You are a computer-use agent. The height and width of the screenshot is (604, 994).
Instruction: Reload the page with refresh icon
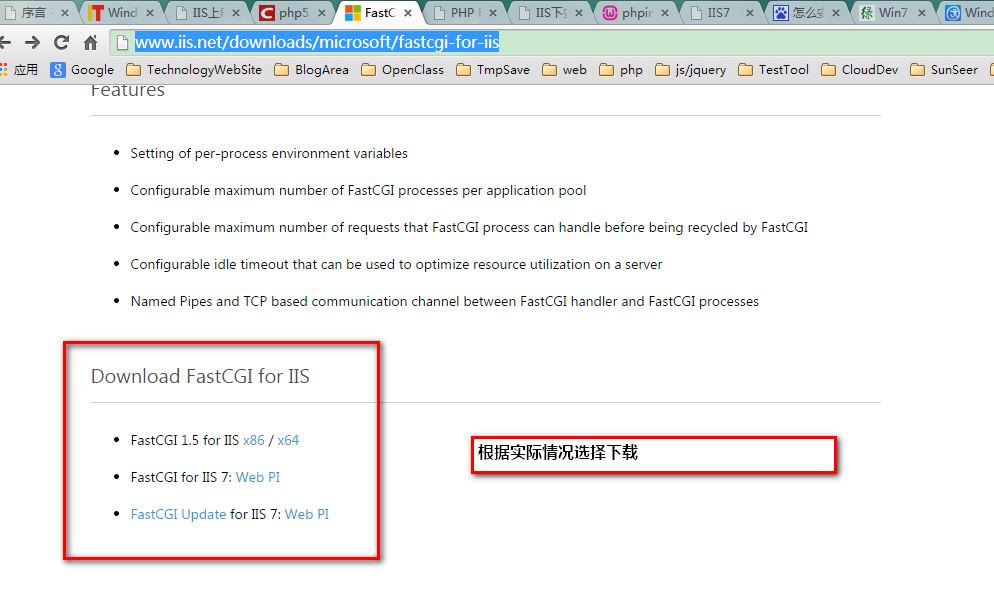click(x=61, y=43)
